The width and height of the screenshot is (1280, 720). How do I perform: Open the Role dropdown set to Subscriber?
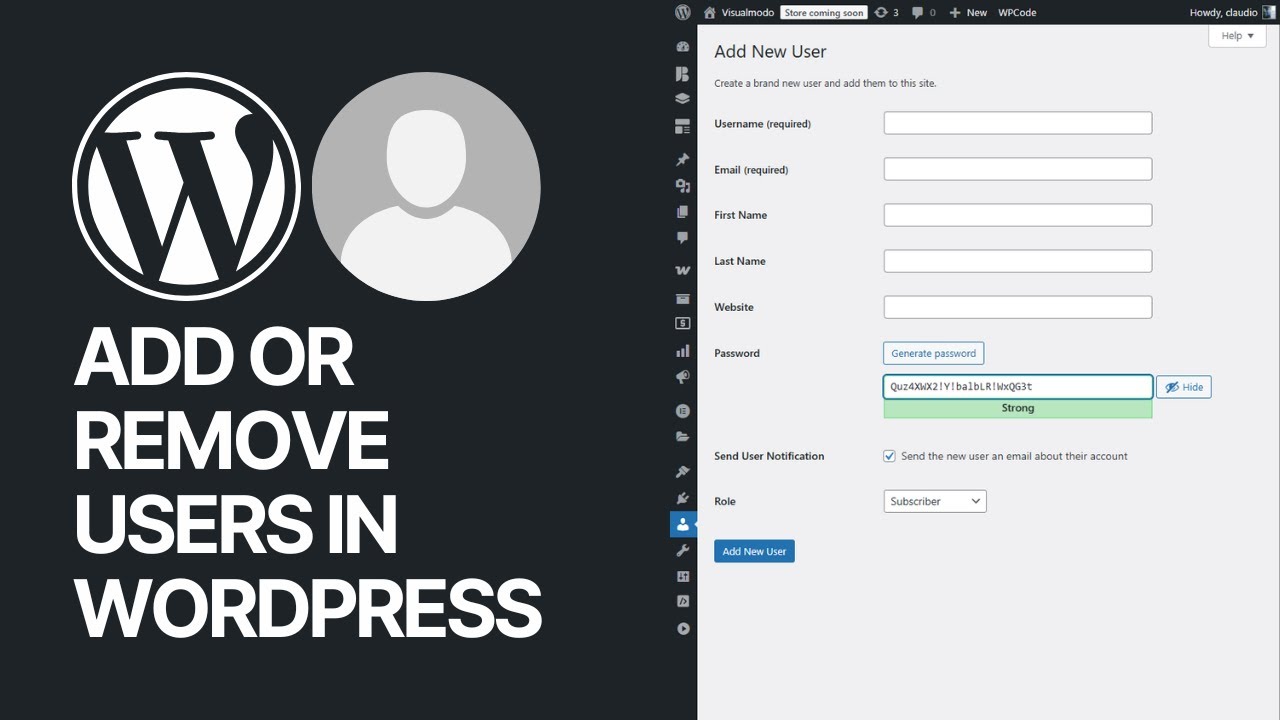pyautogui.click(x=935, y=501)
